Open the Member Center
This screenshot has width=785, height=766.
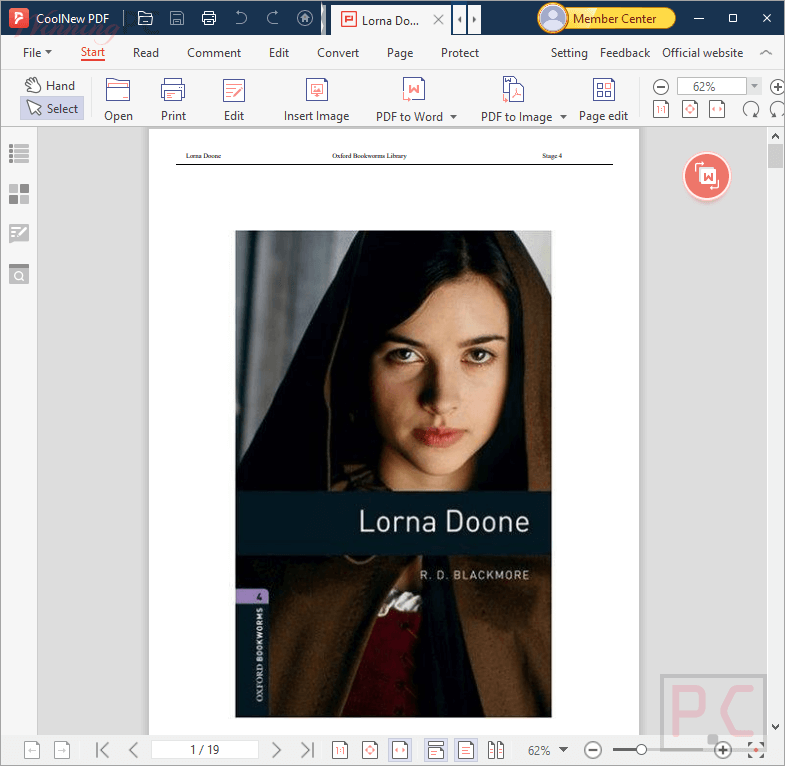pos(606,19)
